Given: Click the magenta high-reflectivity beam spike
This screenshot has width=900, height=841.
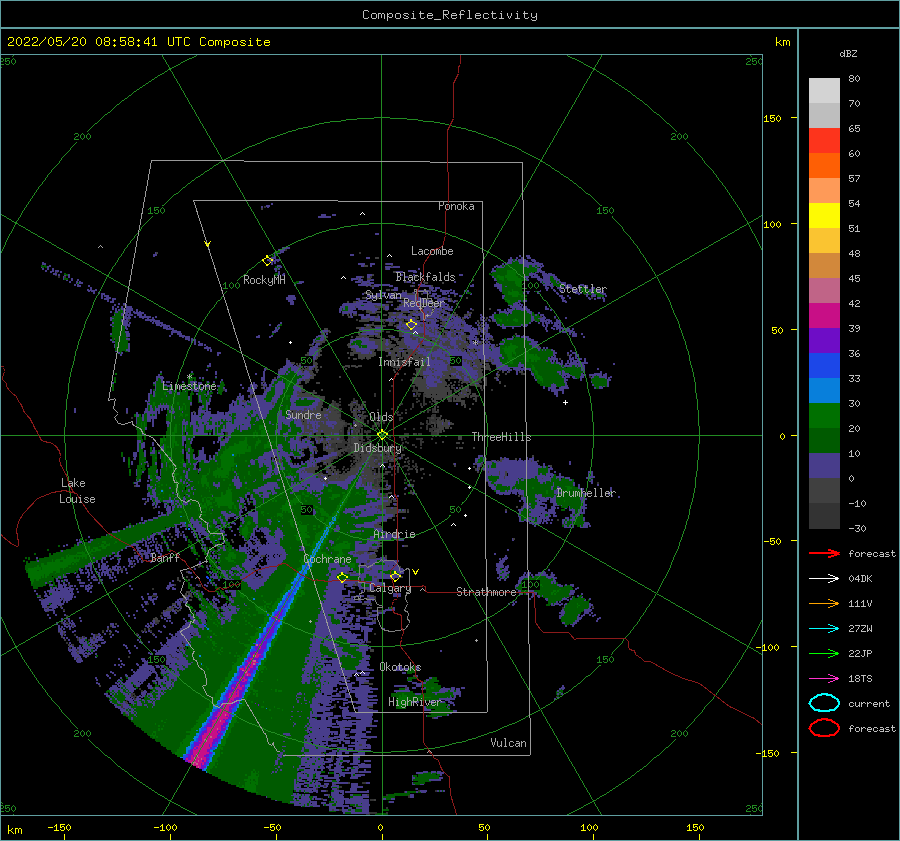Looking at the screenshot, I should tap(232, 695).
